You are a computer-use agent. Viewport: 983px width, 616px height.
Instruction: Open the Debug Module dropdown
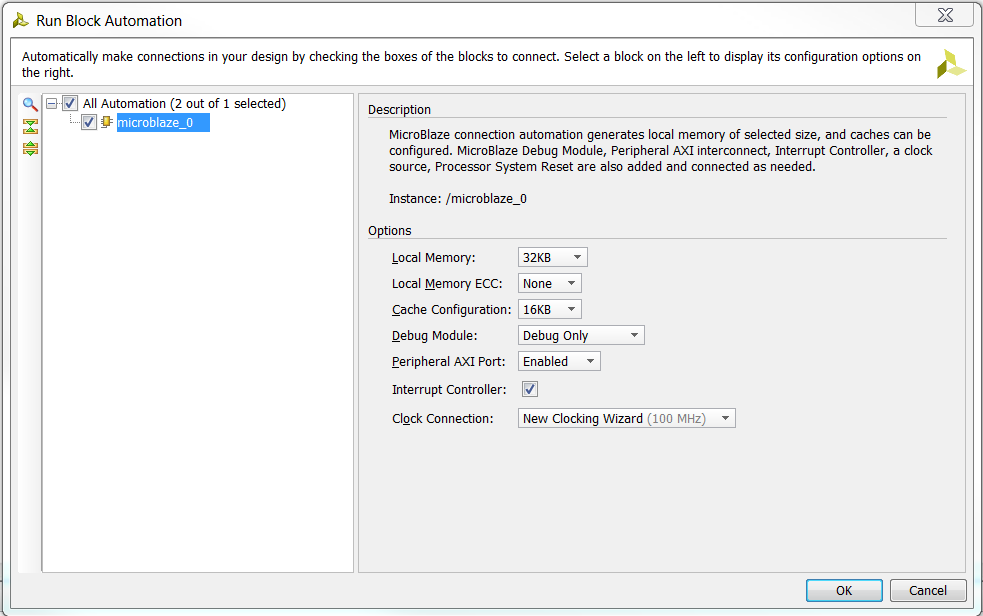point(581,335)
